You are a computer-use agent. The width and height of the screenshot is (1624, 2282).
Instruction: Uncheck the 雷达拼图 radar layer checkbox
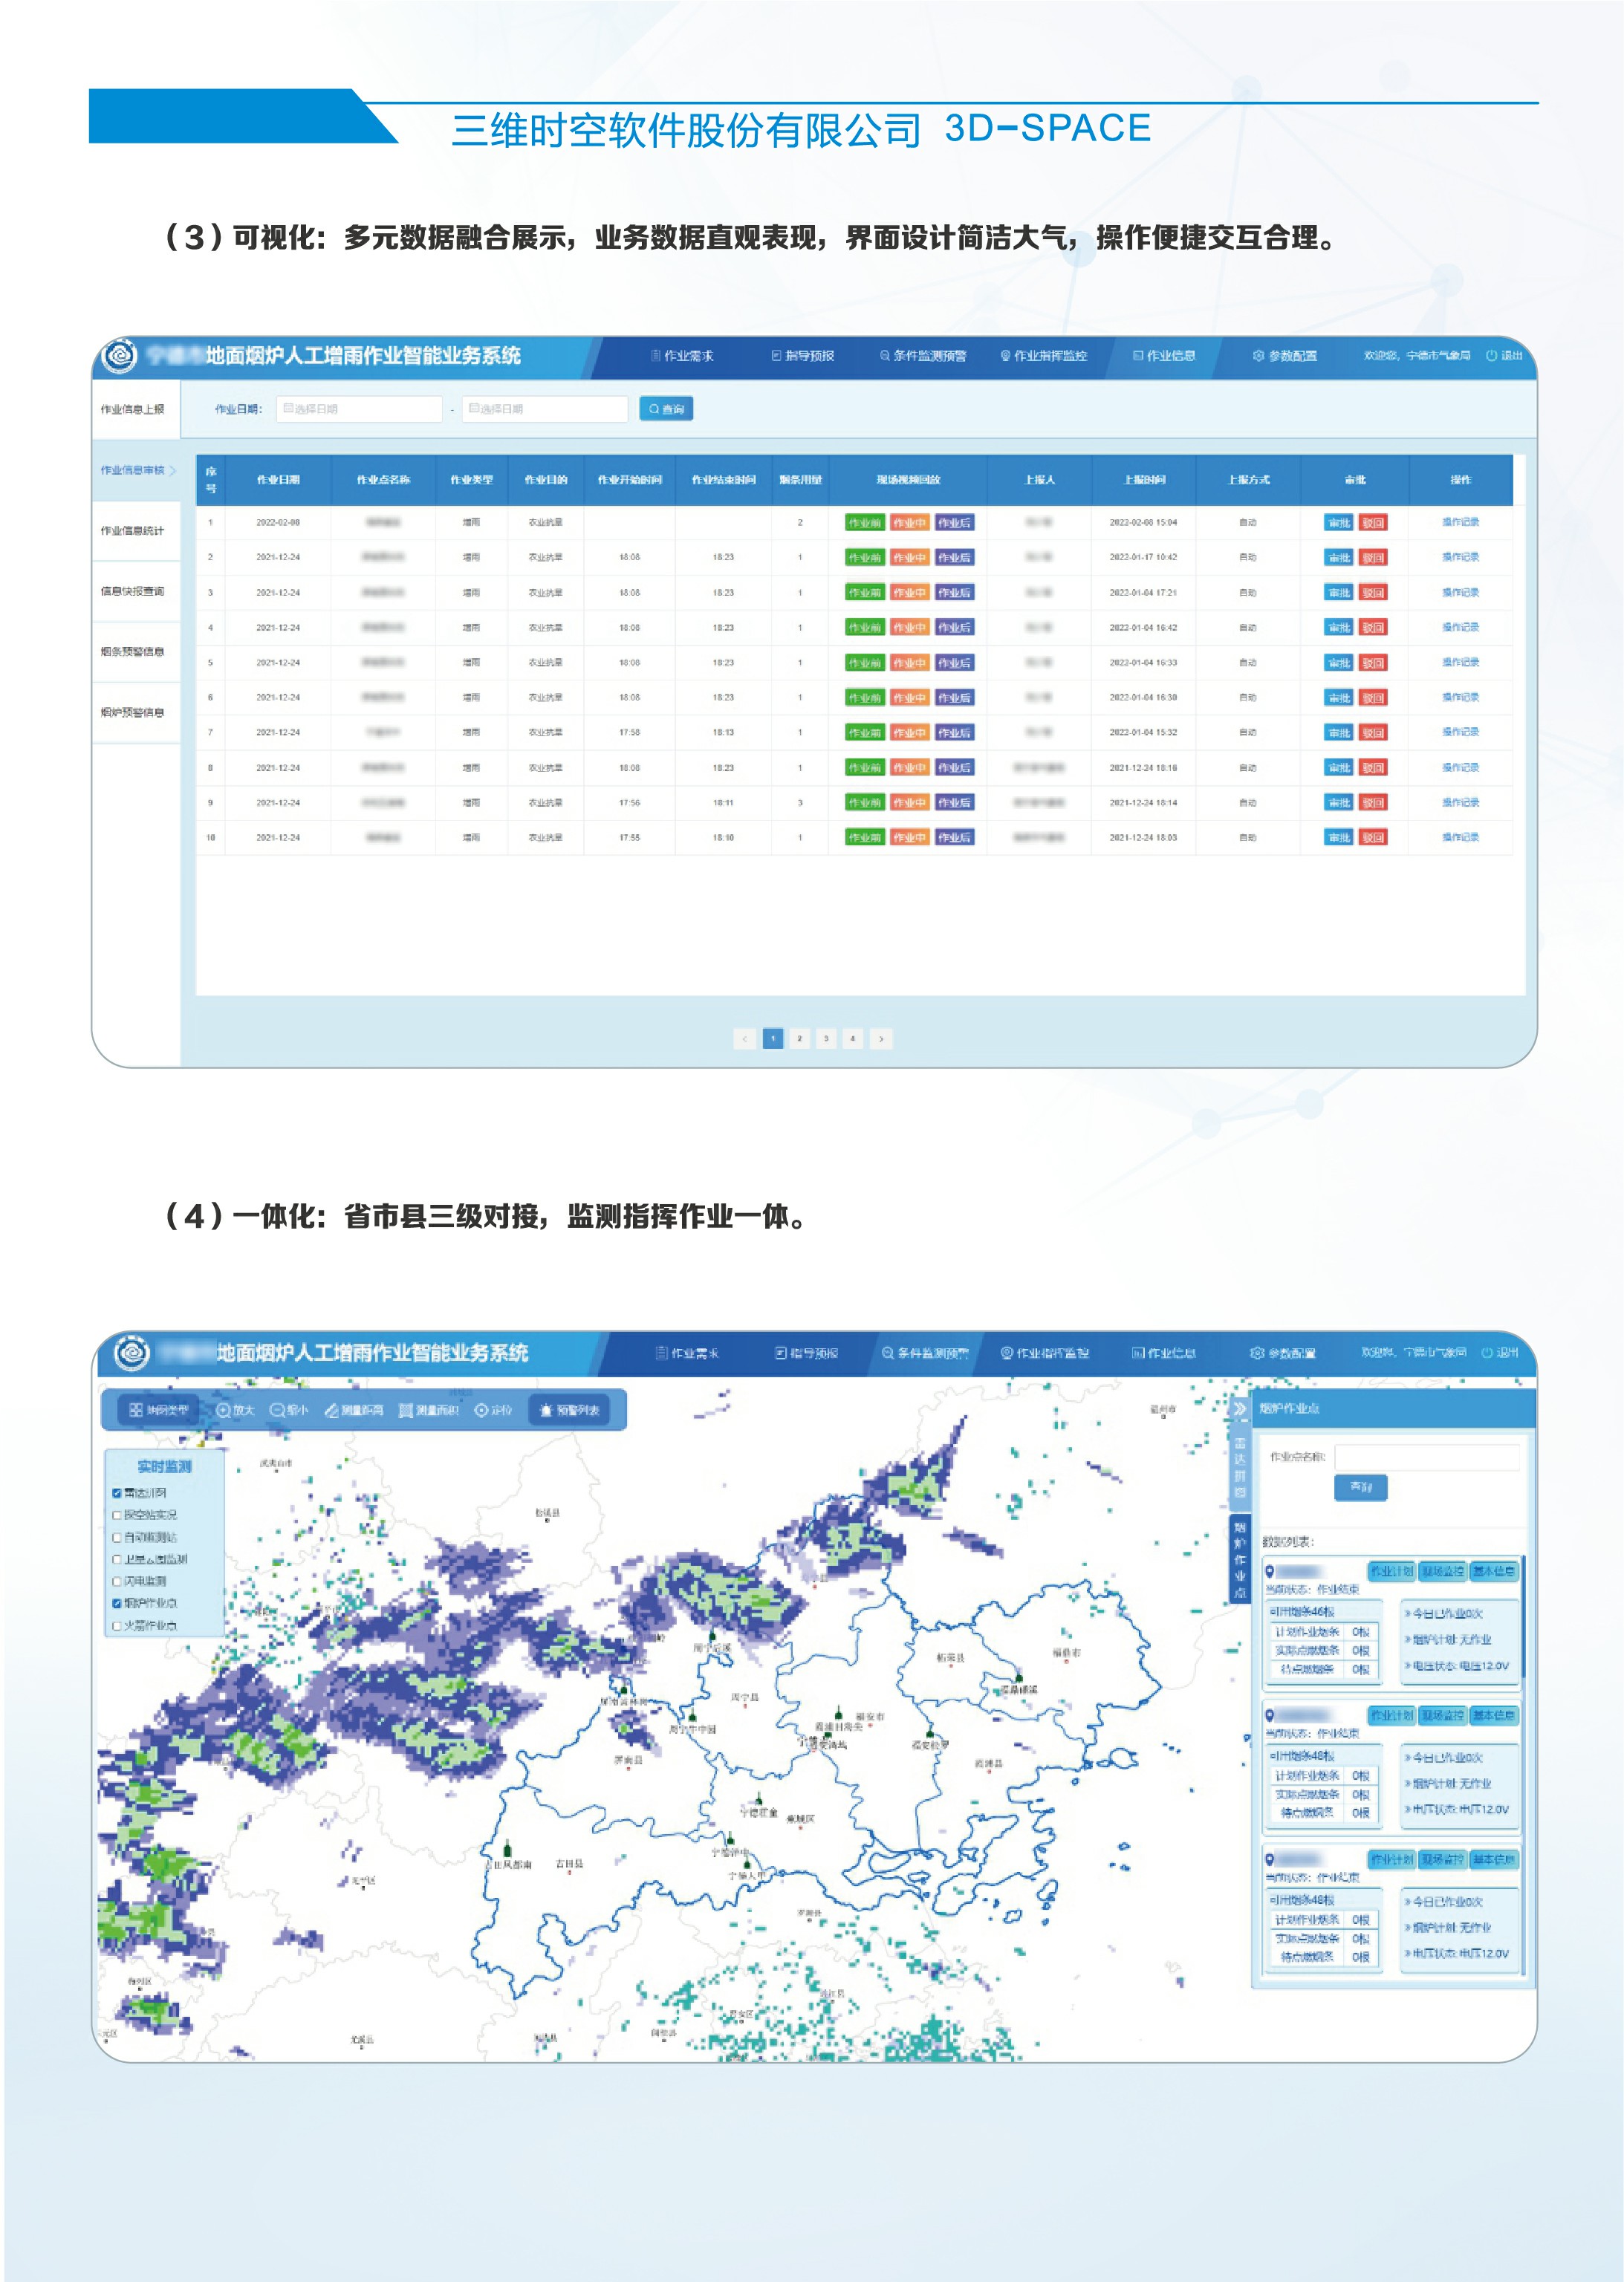pos(117,1493)
